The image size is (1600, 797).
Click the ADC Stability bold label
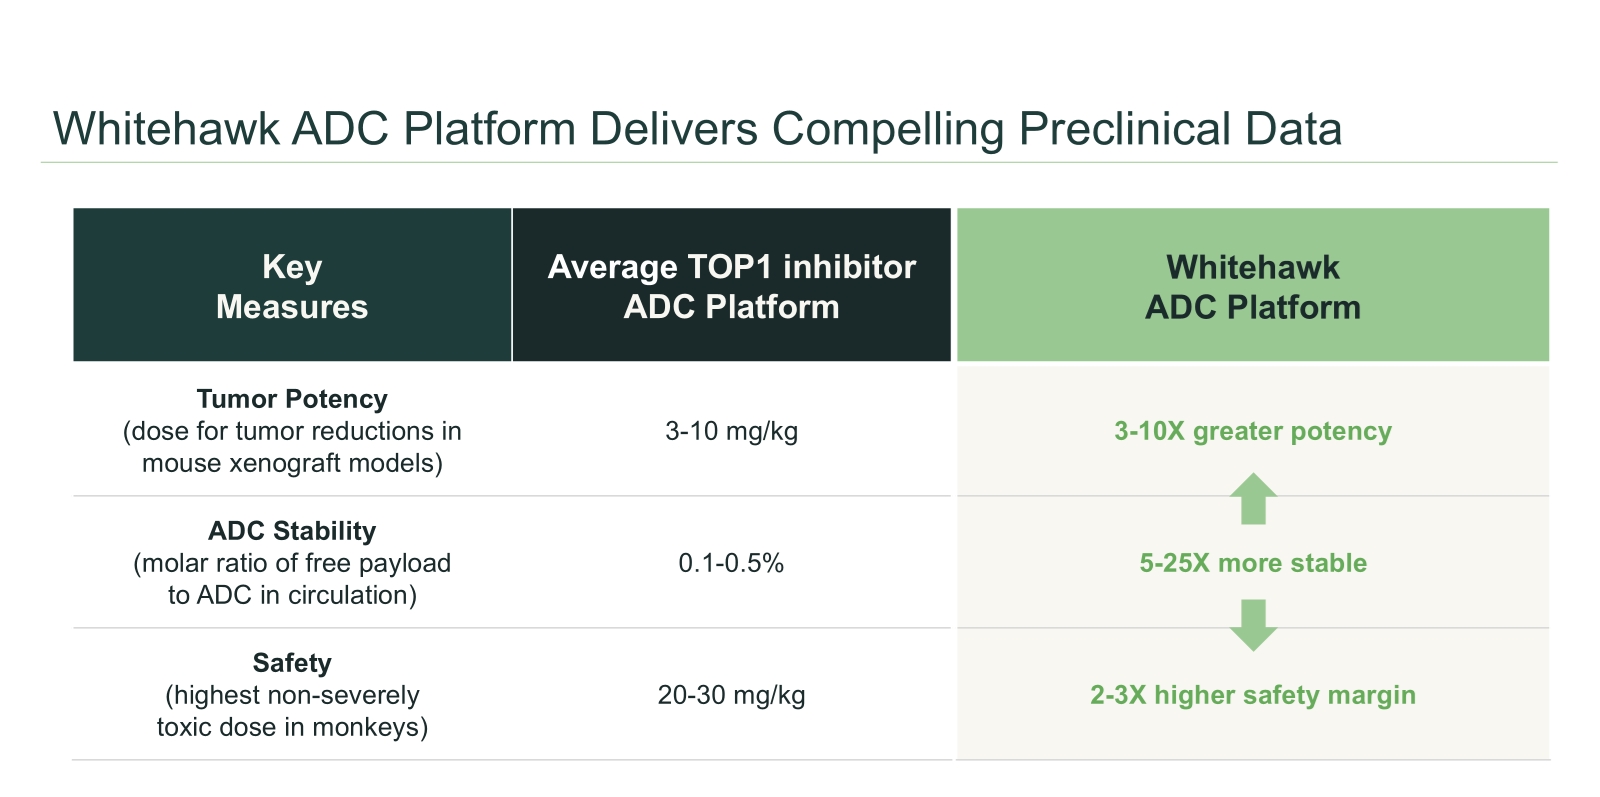point(292,531)
